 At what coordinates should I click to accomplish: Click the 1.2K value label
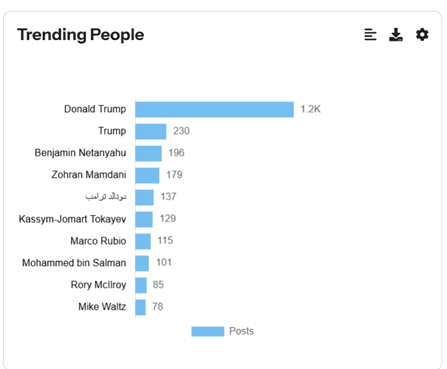click(x=310, y=109)
